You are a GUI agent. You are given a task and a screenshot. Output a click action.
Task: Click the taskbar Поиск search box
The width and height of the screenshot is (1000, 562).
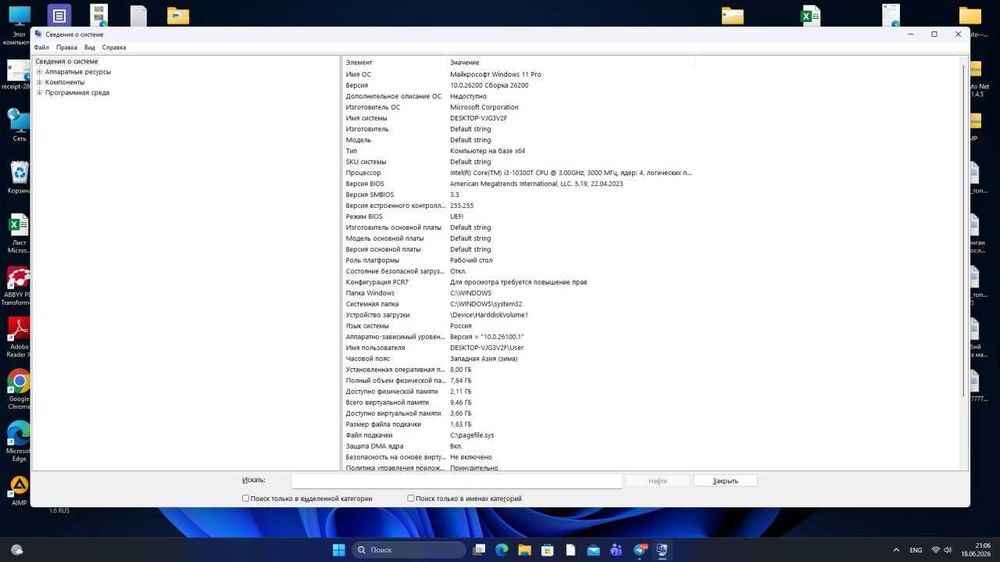(409, 550)
